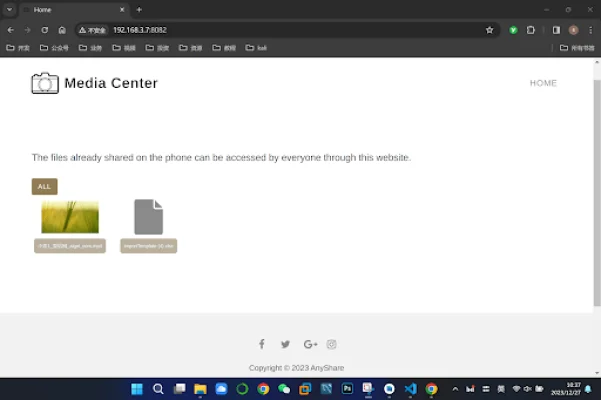
Task: Click the address bar showing 192.168.3.7:8082
Action: (x=280, y=30)
